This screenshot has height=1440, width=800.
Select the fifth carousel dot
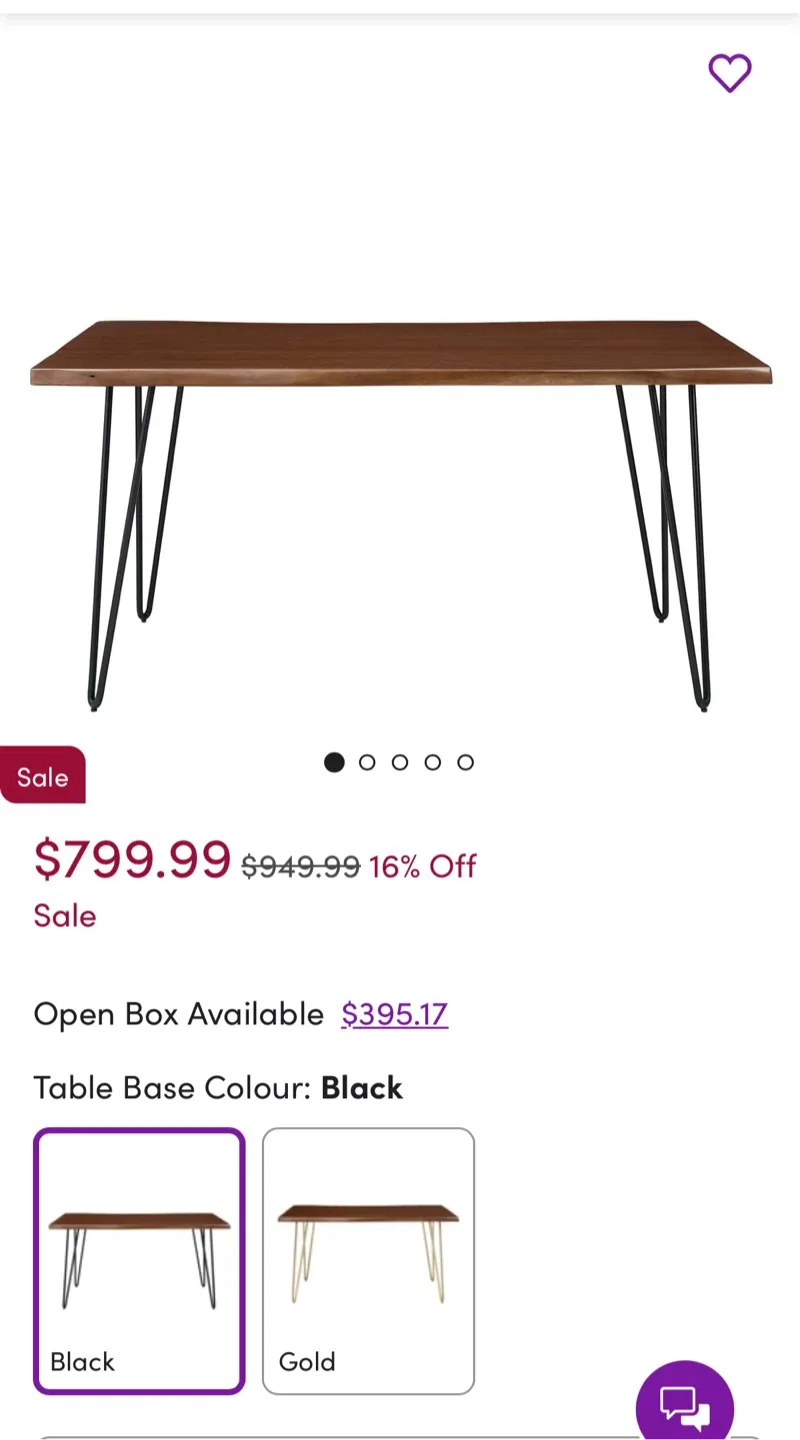[x=465, y=762]
